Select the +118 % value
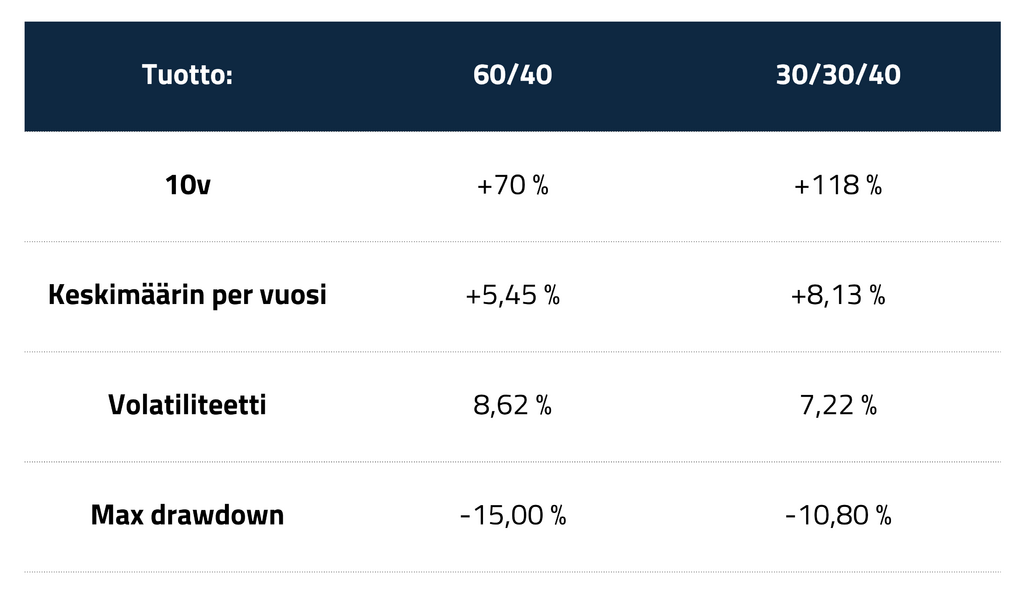Viewport: 1024px width, 609px height. point(838,186)
